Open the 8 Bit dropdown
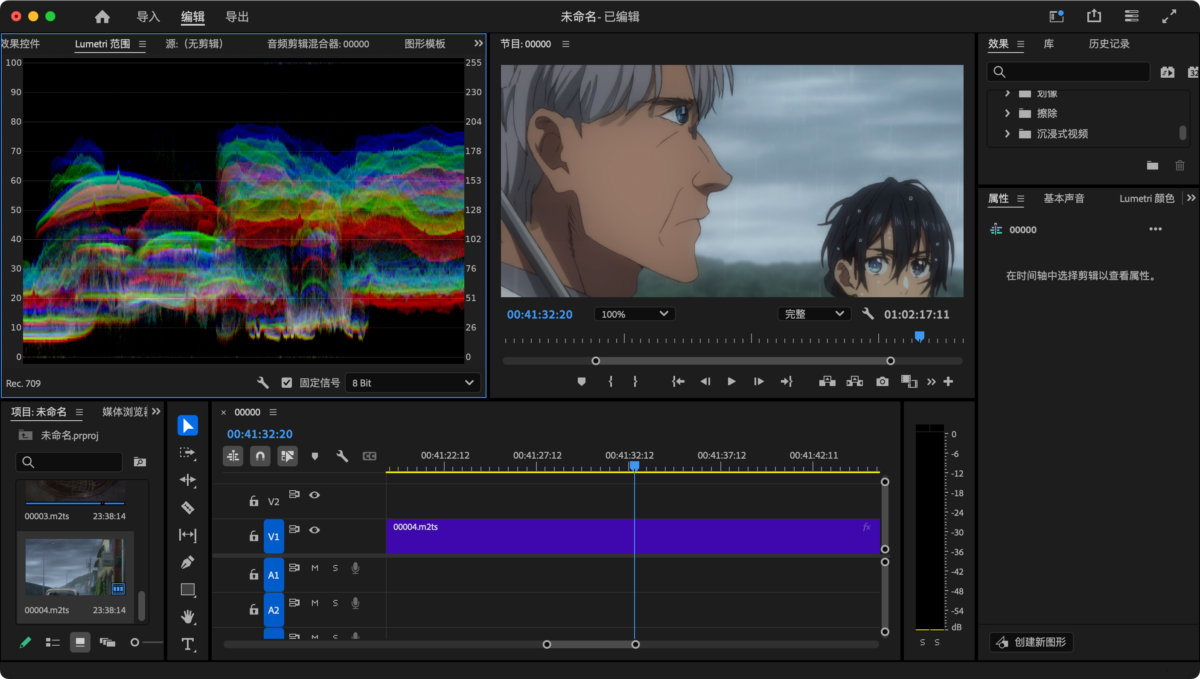1200x679 pixels. (x=413, y=383)
